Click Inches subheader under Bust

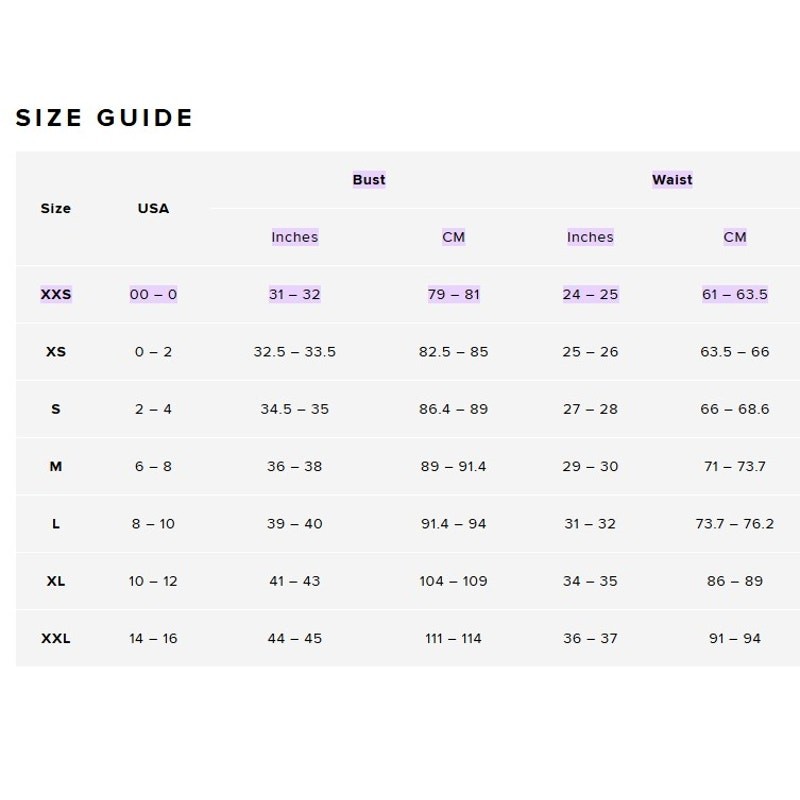[x=294, y=237]
